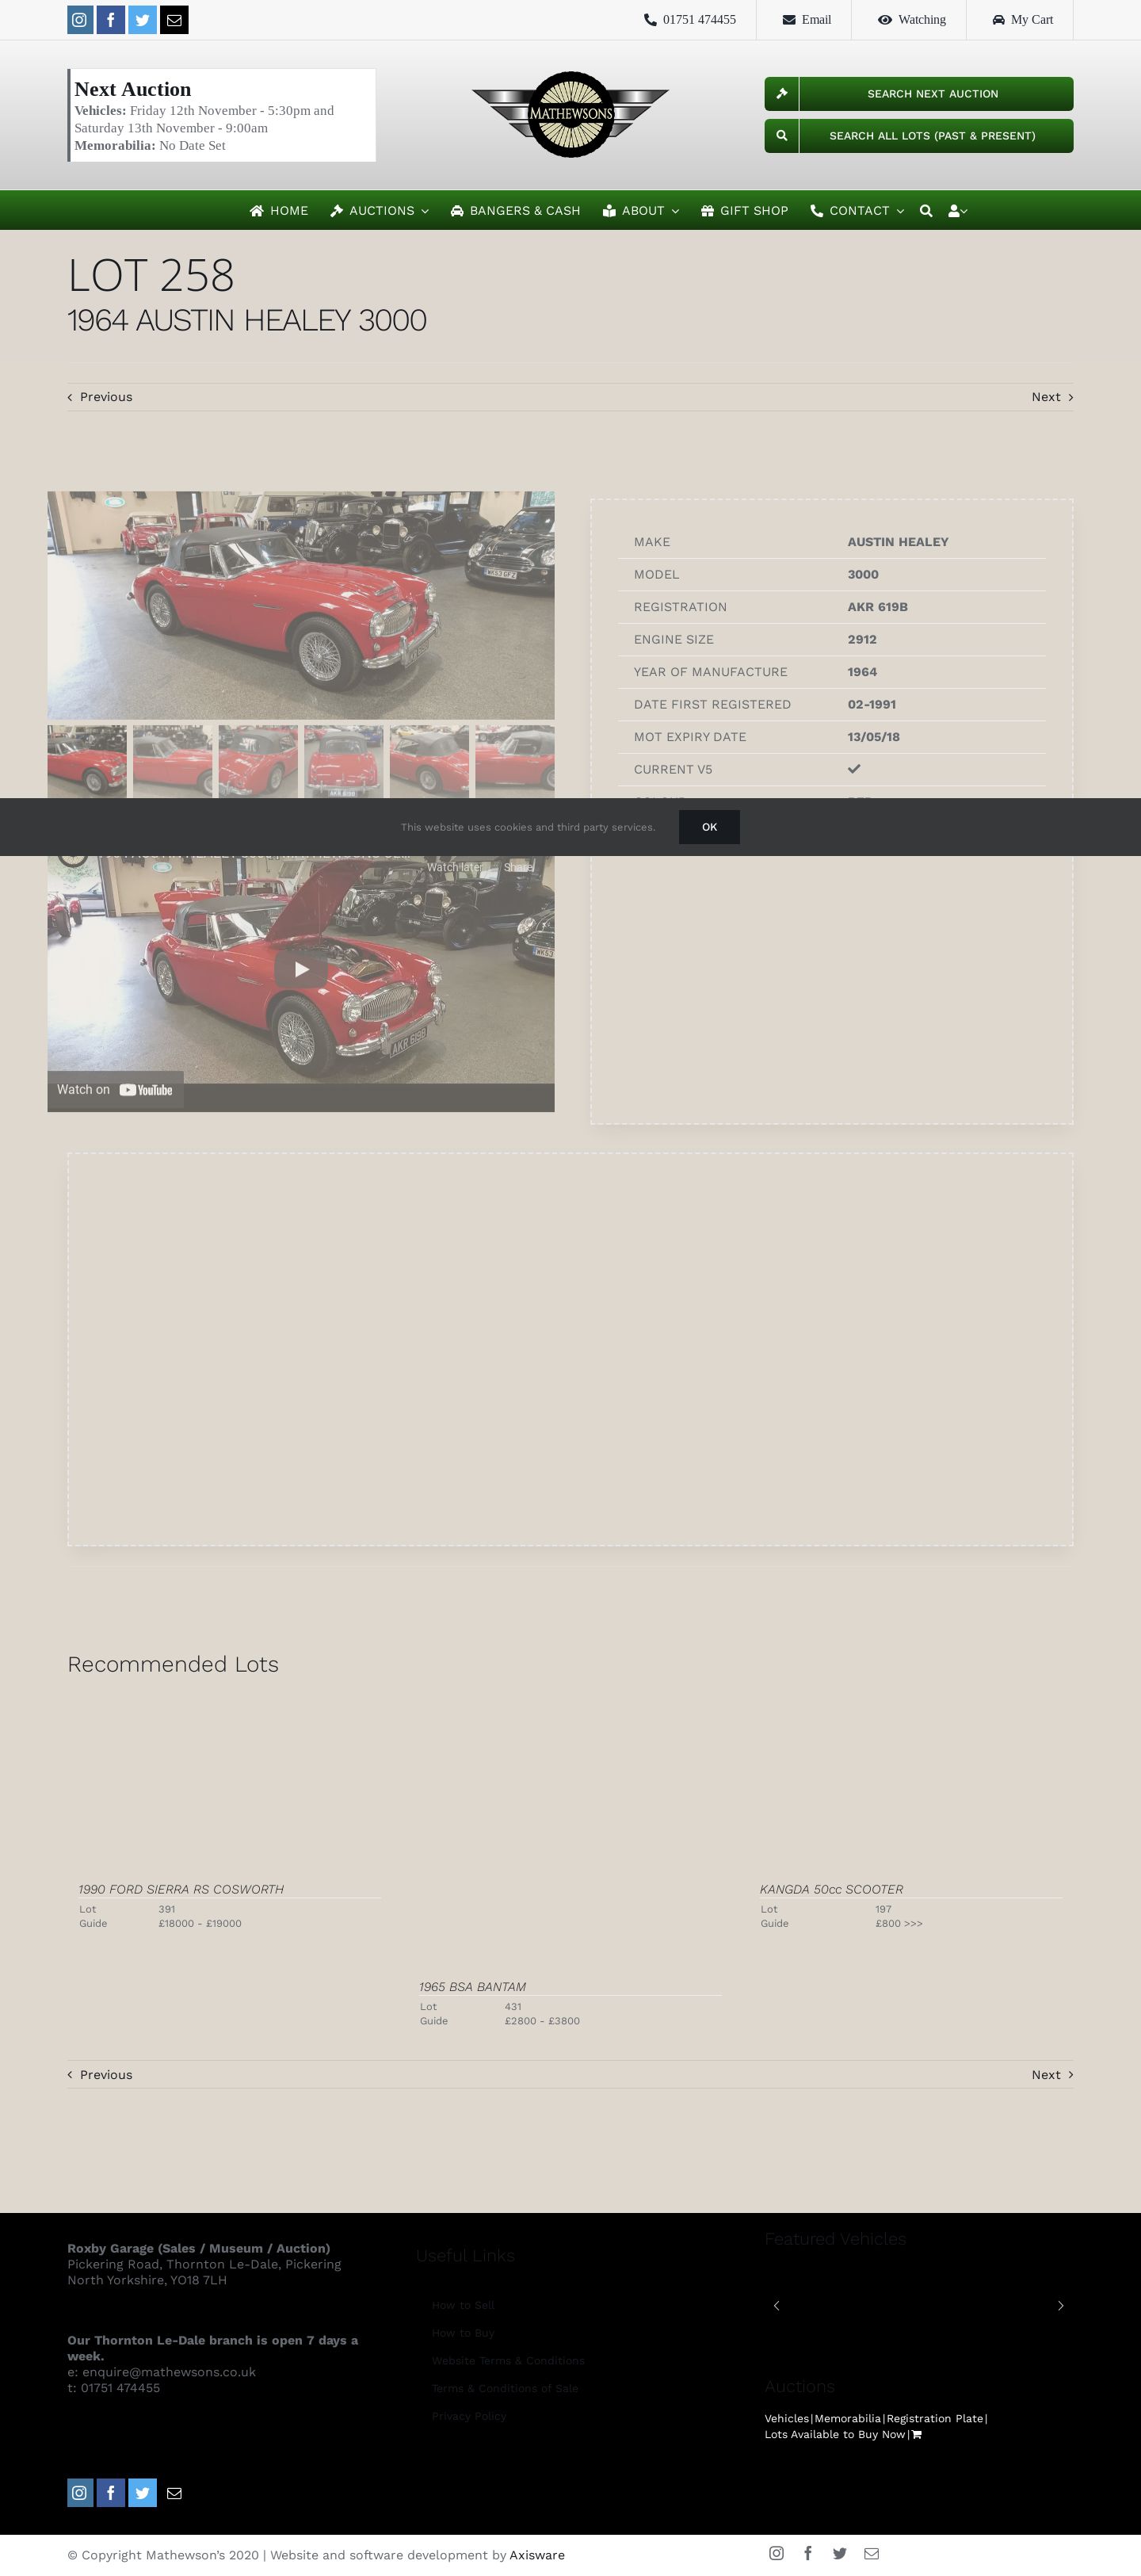Screen dimensions: 1141x2576
Task: Open Registration Plate footer link
Action: click(935, 2418)
